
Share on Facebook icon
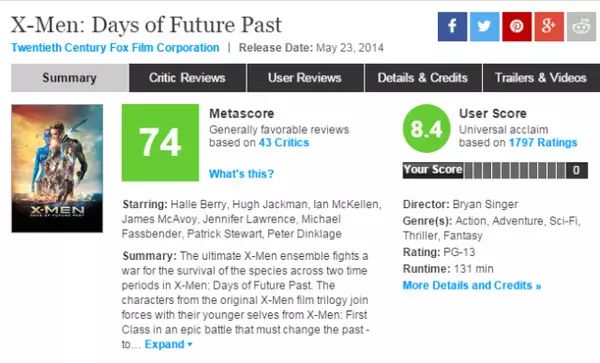[452, 26]
